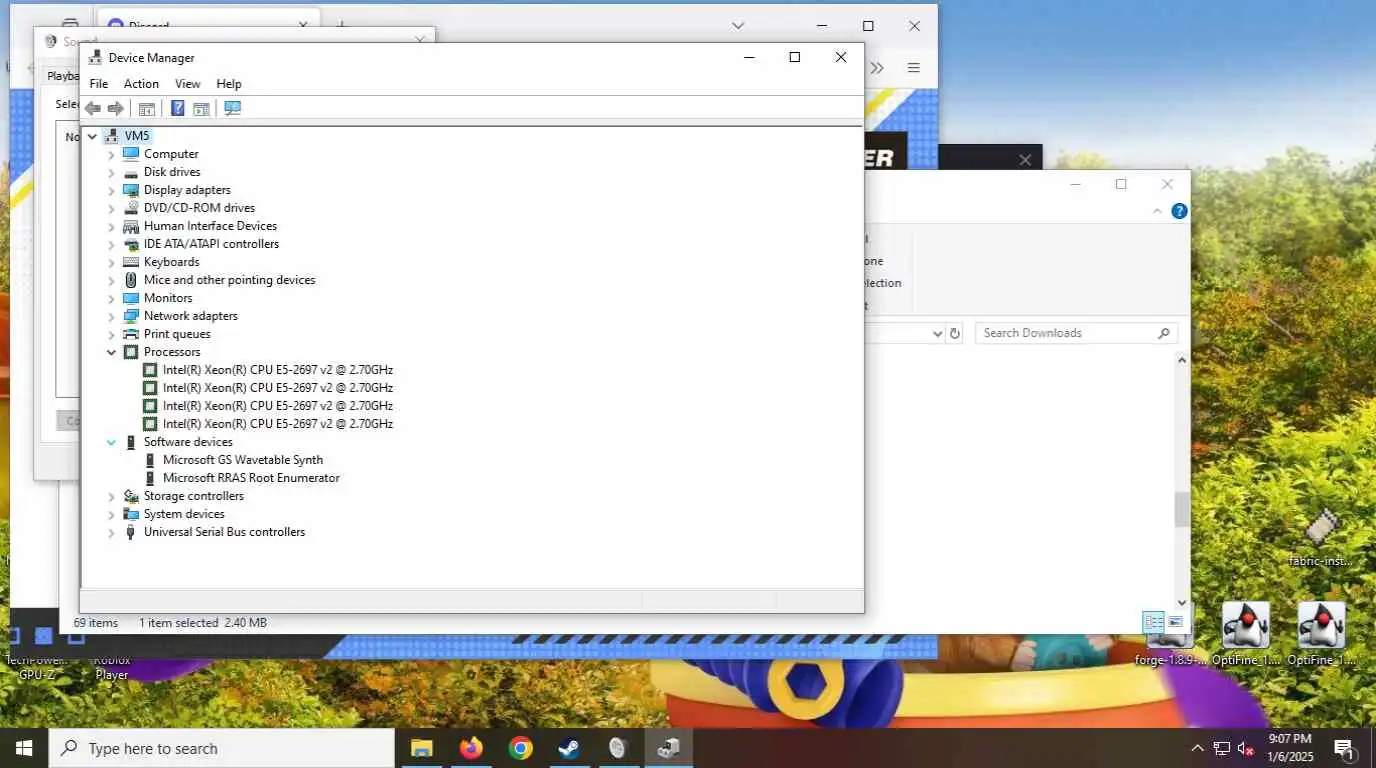
Task: Expand Human Interface Devices arrow
Action: tap(112, 226)
